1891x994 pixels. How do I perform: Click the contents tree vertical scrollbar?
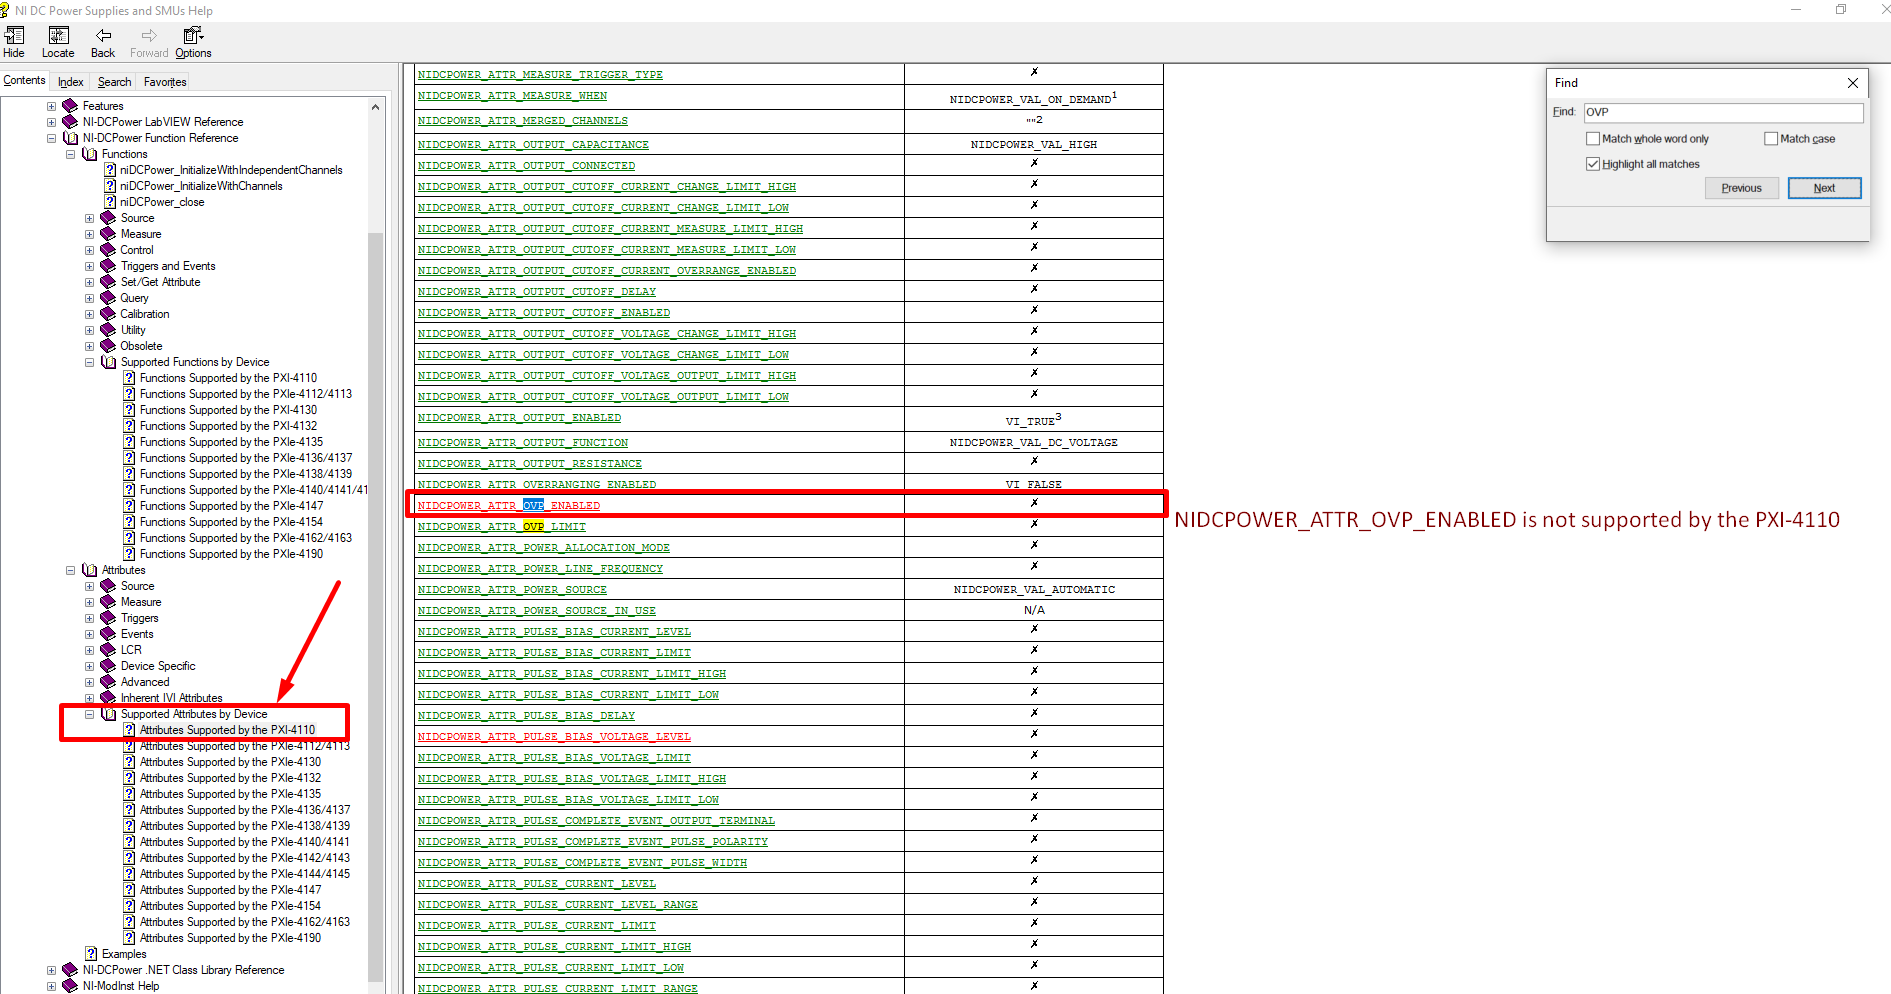[x=376, y=600]
